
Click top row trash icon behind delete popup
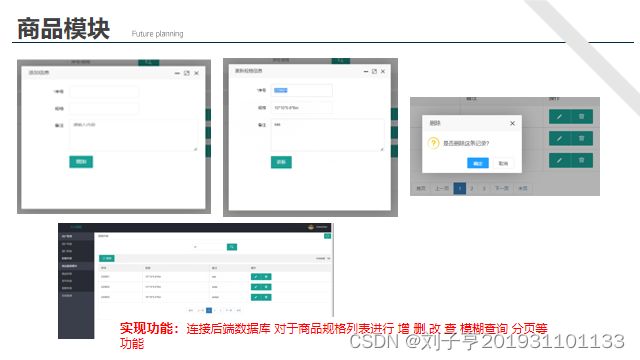(582, 117)
